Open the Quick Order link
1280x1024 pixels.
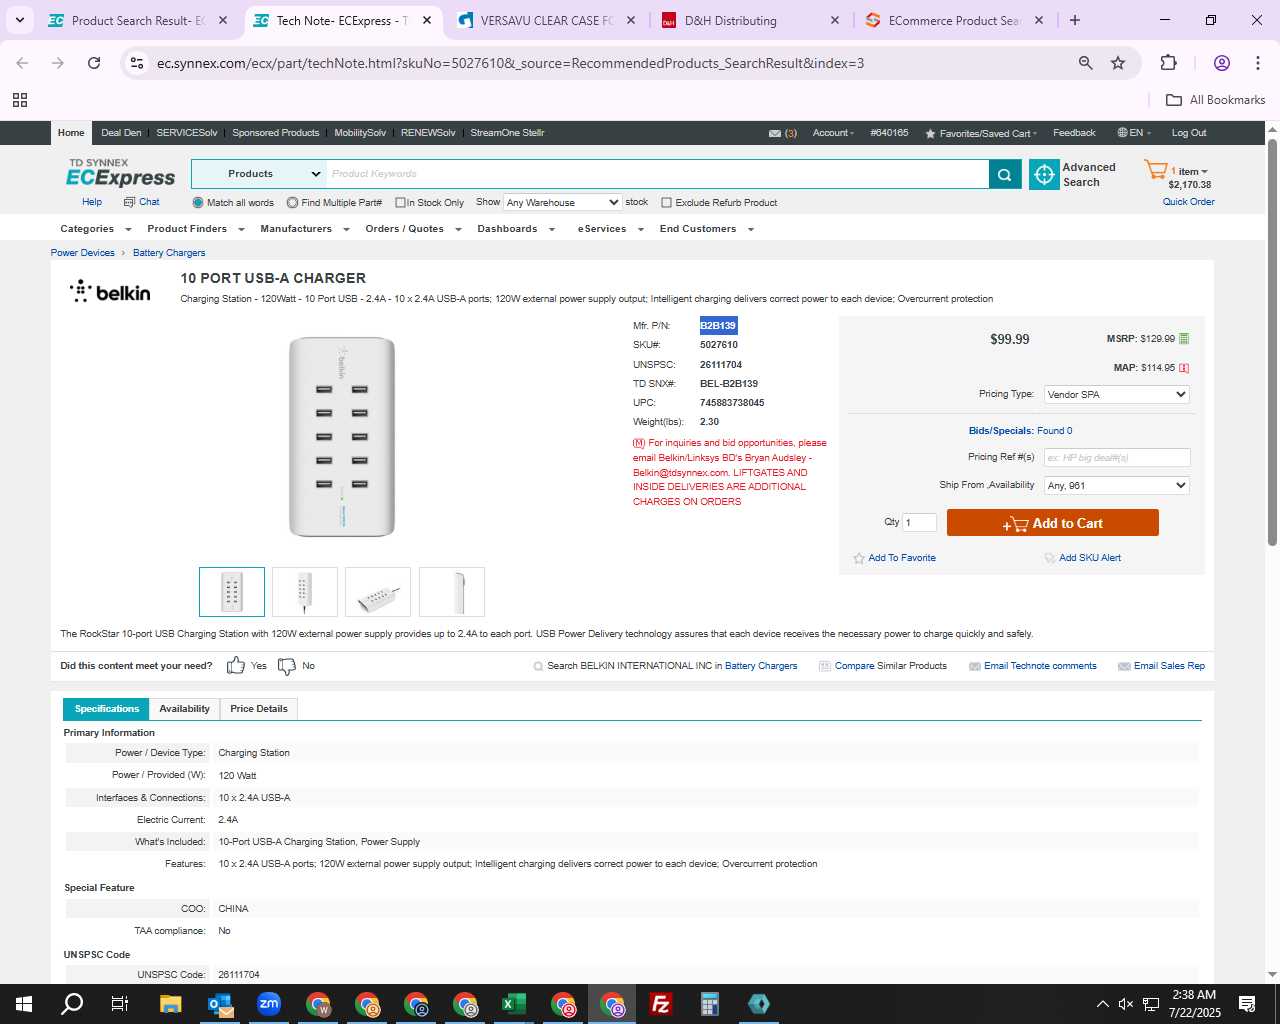[x=1189, y=202]
